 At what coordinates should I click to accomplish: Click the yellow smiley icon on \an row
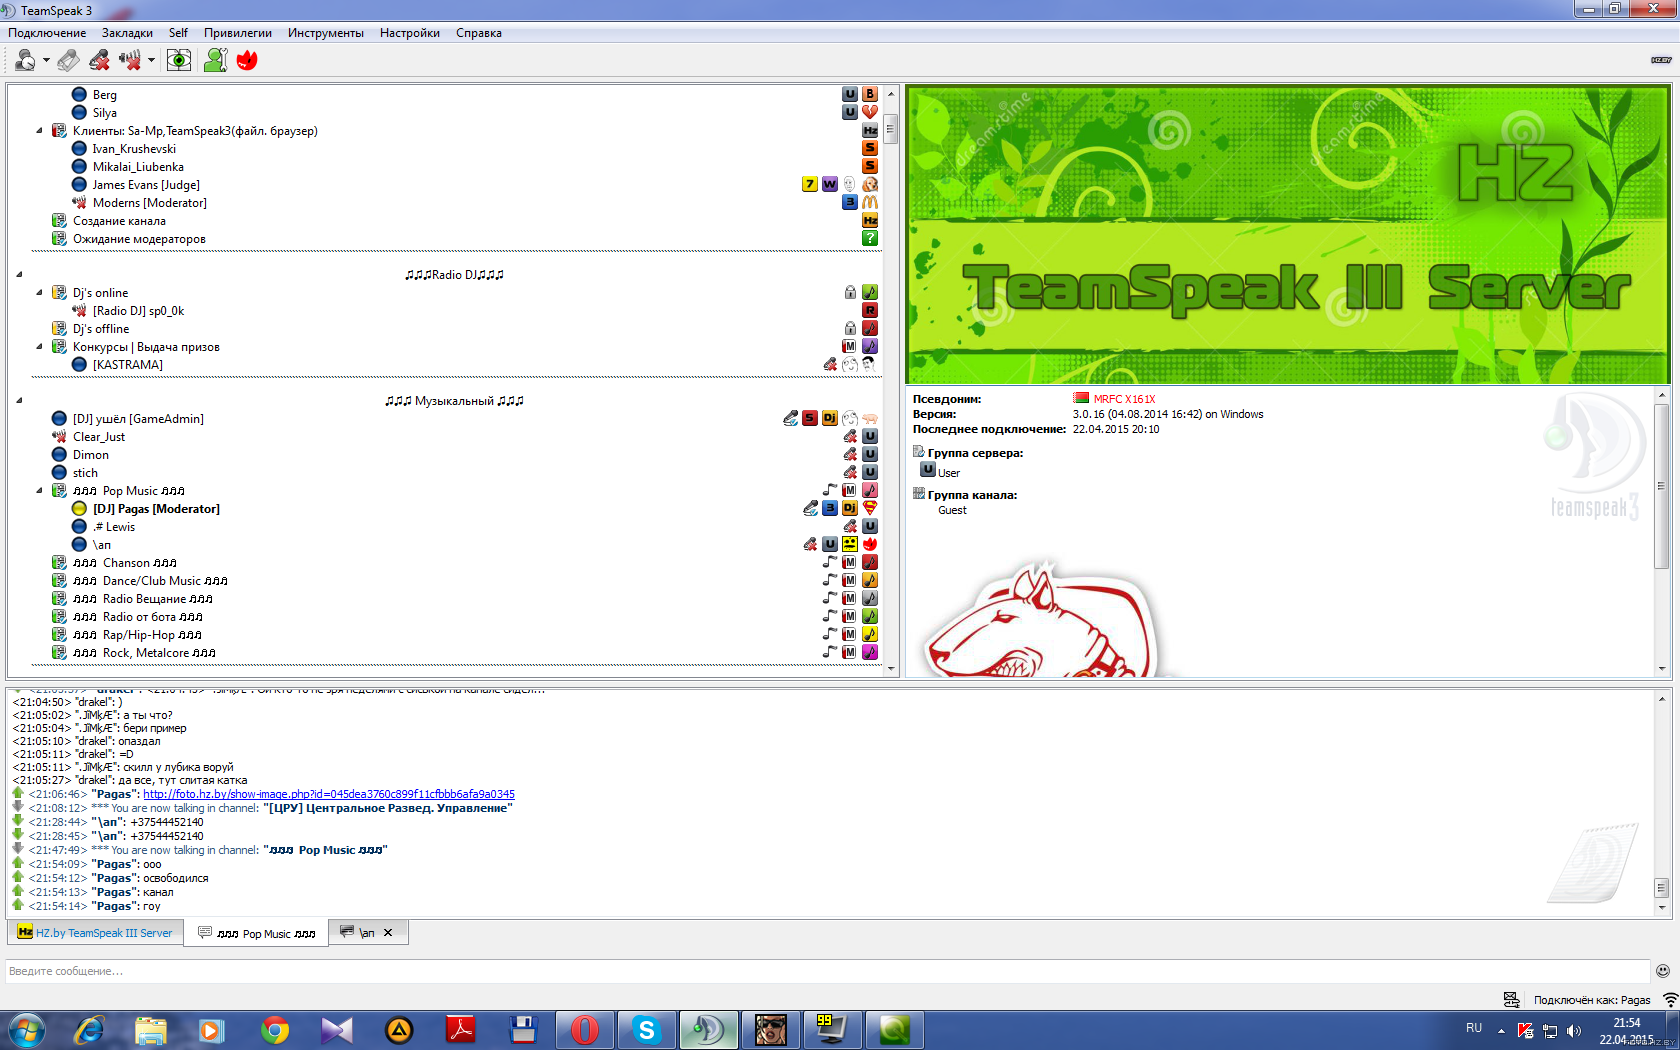850,544
